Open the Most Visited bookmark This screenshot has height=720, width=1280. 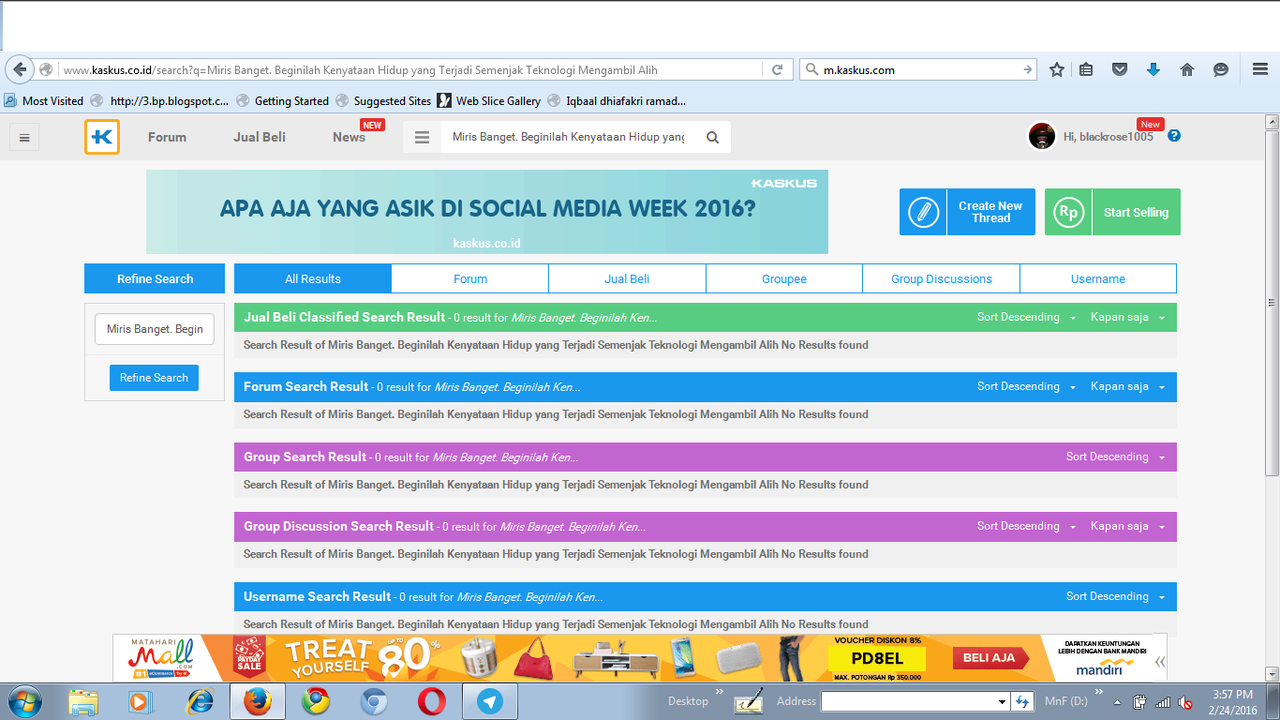tap(44, 101)
